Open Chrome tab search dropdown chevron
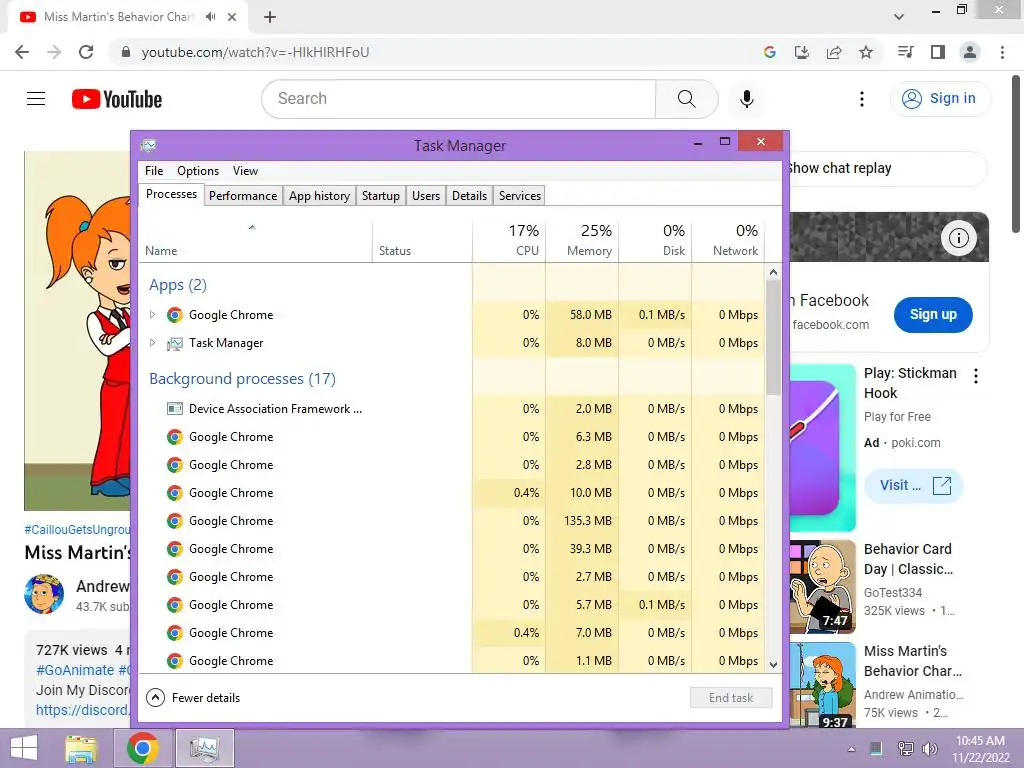The height and width of the screenshot is (768, 1024). coord(899,17)
